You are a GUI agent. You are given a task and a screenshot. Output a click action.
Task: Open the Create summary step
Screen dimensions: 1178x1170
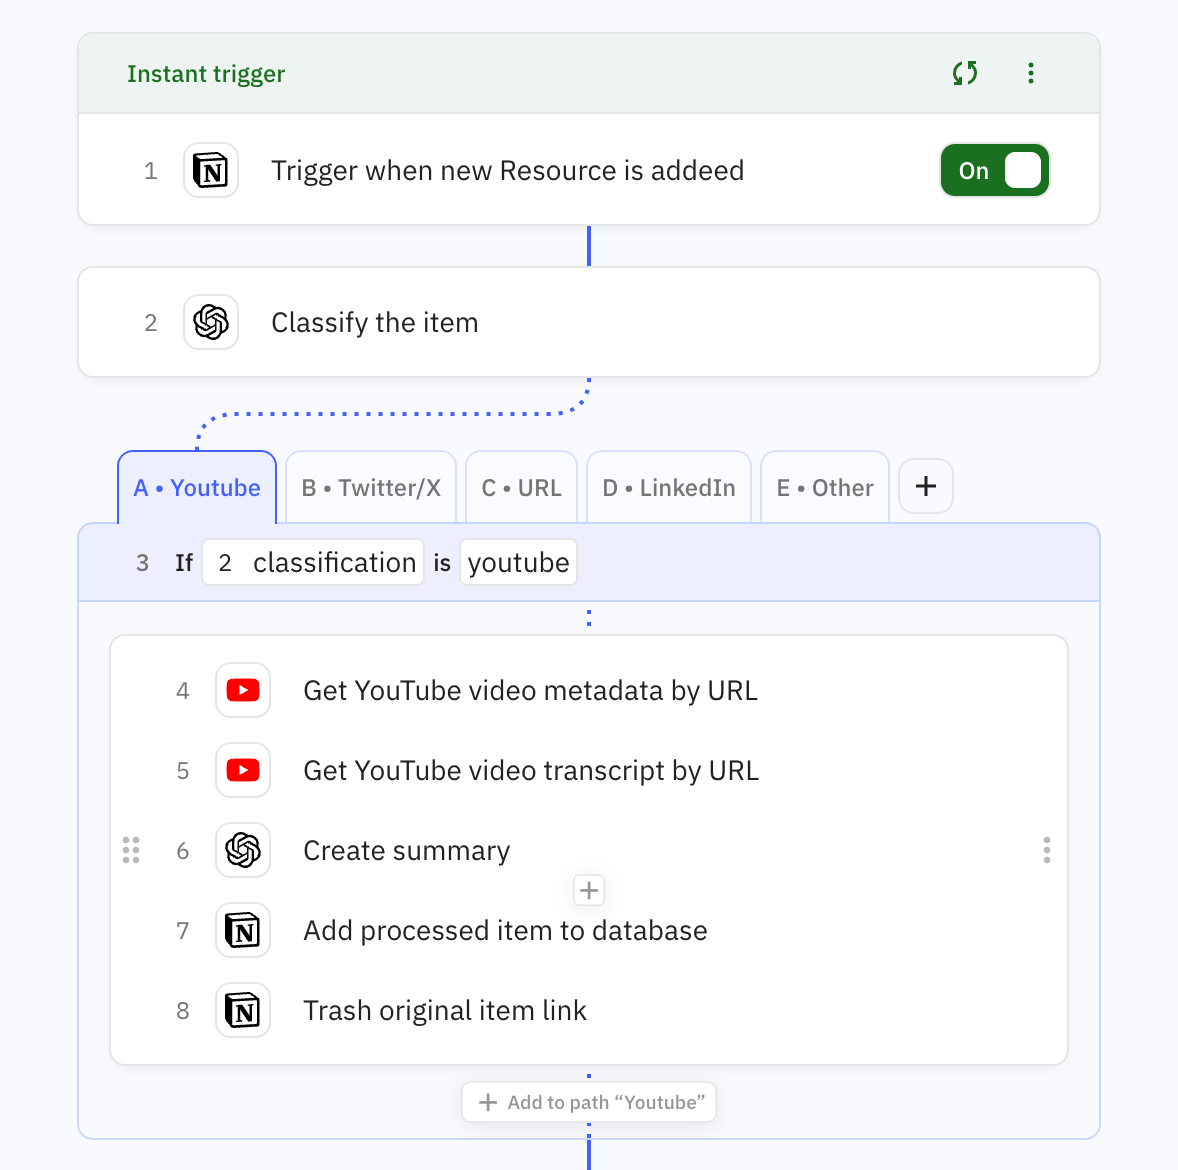pyautogui.click(x=589, y=850)
